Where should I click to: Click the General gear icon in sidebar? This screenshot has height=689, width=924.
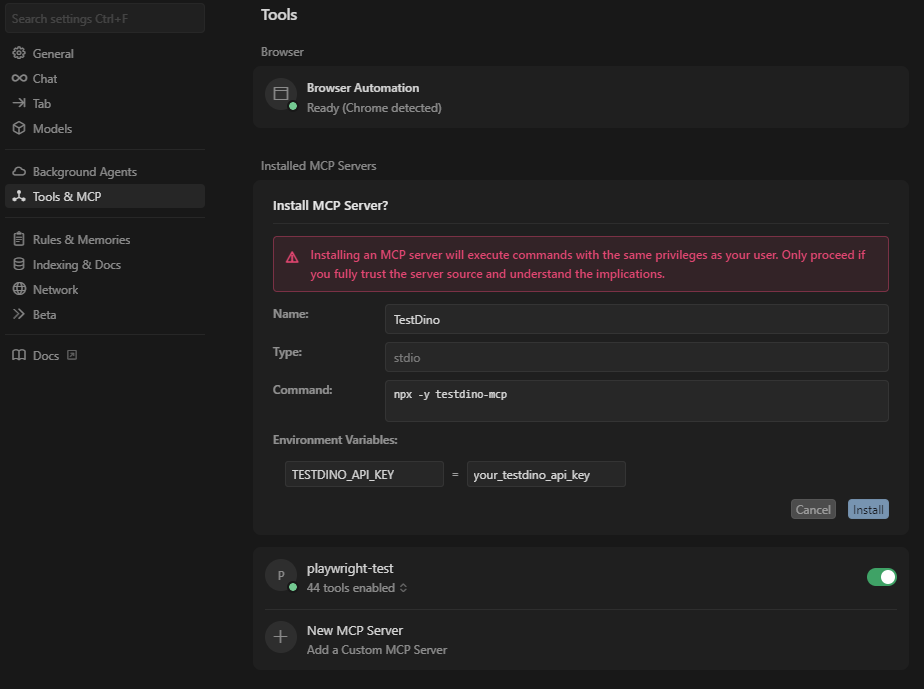click(x=19, y=53)
